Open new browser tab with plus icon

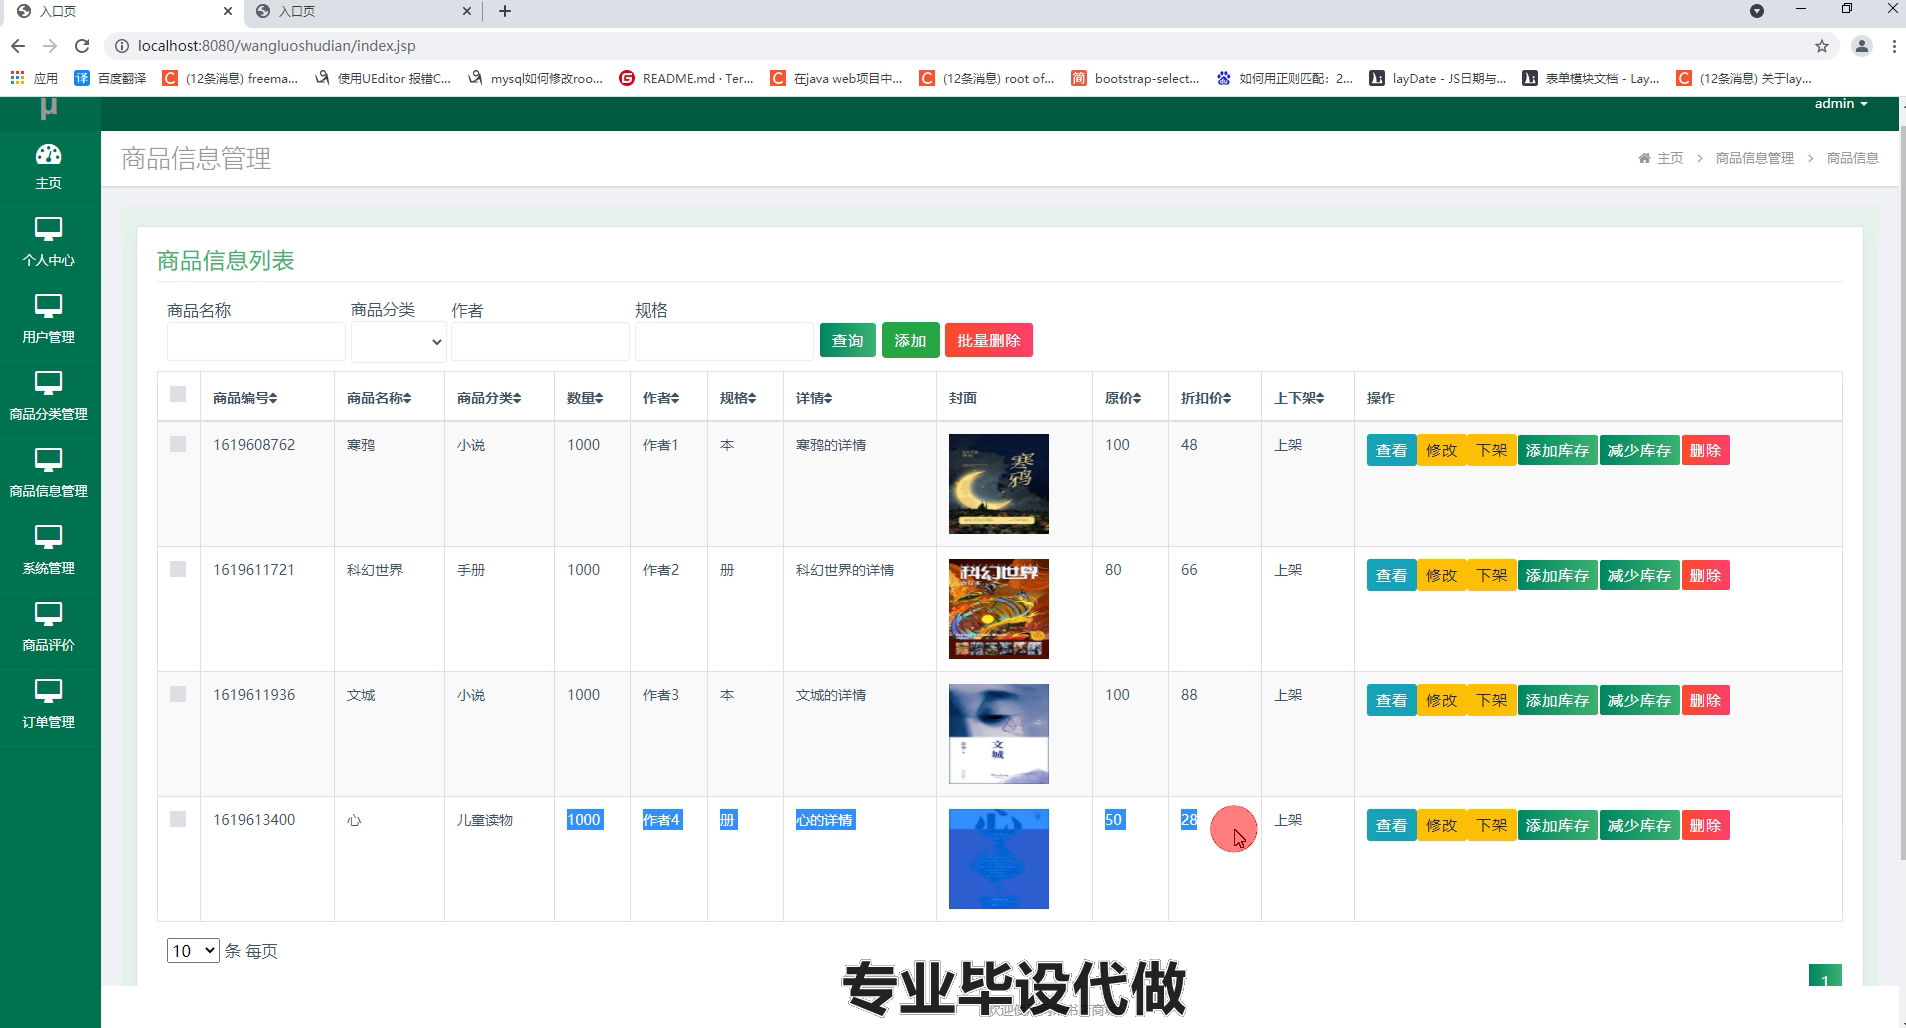point(505,11)
